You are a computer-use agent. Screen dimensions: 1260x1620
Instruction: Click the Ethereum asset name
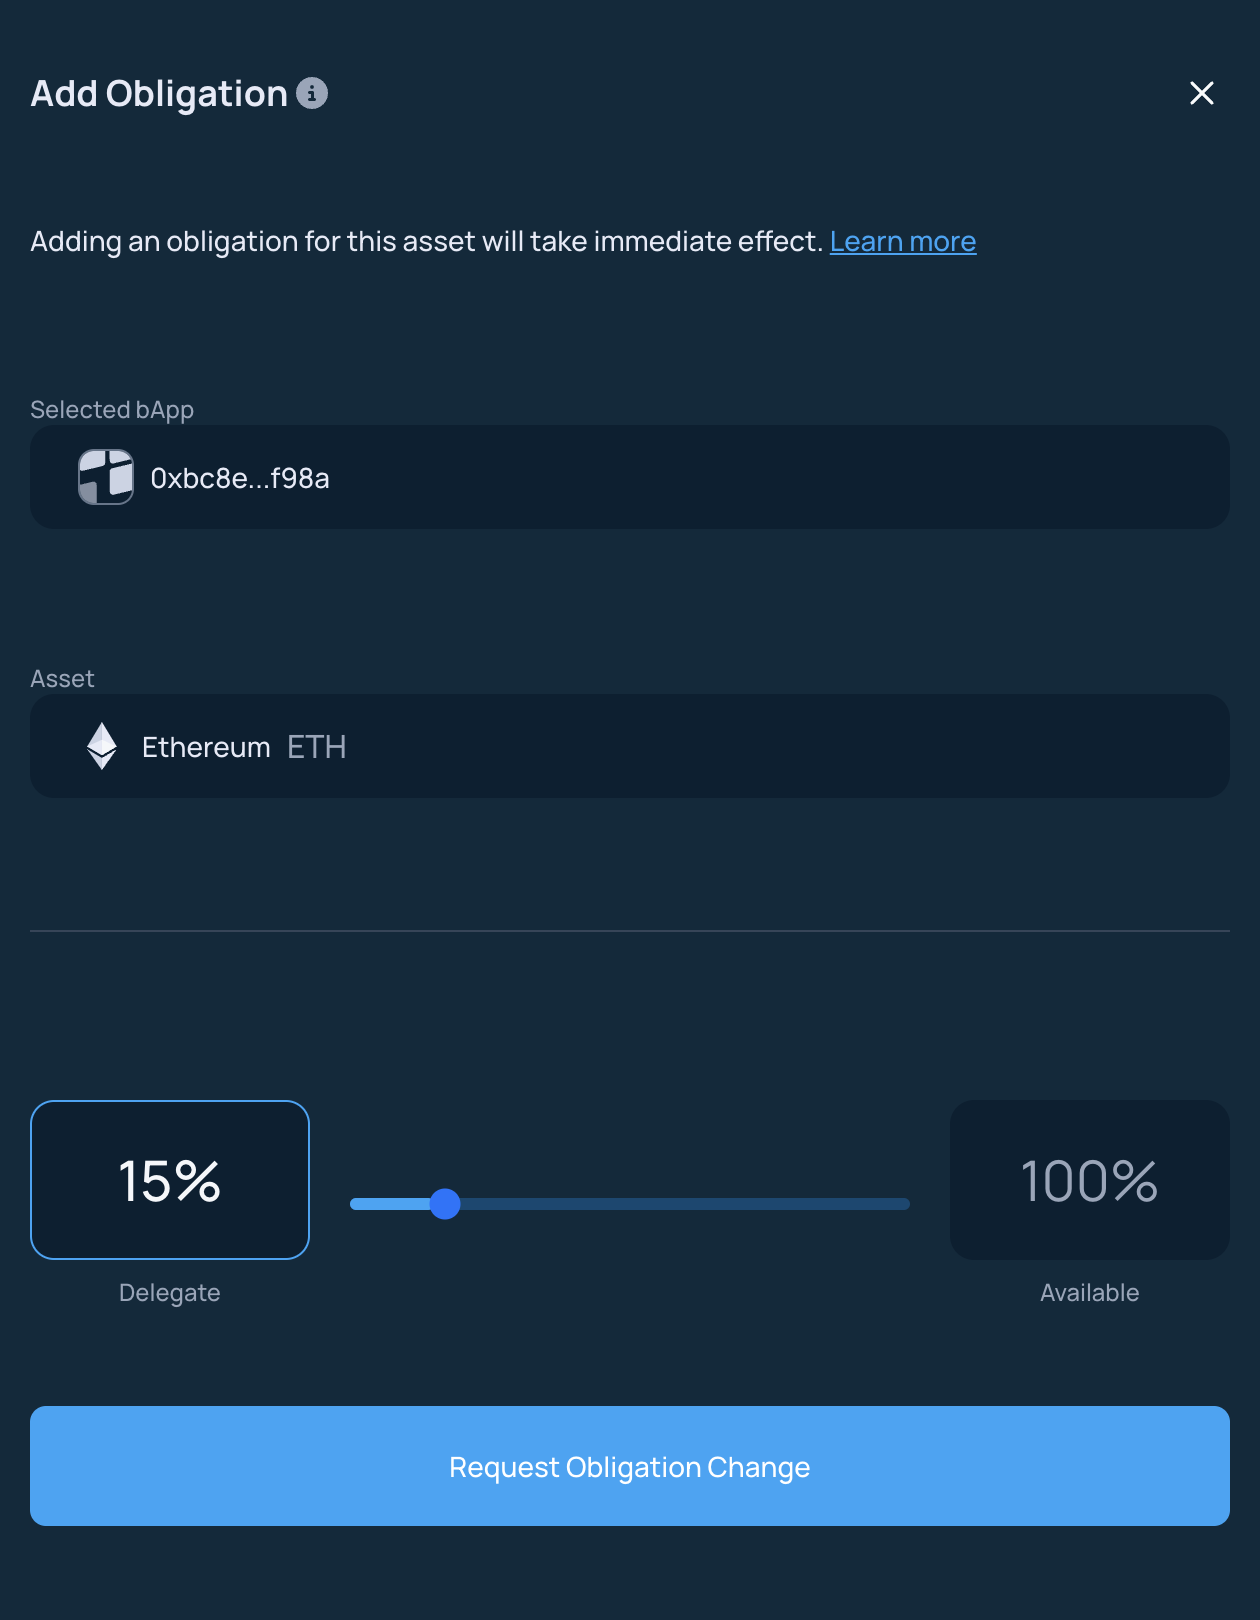(206, 747)
